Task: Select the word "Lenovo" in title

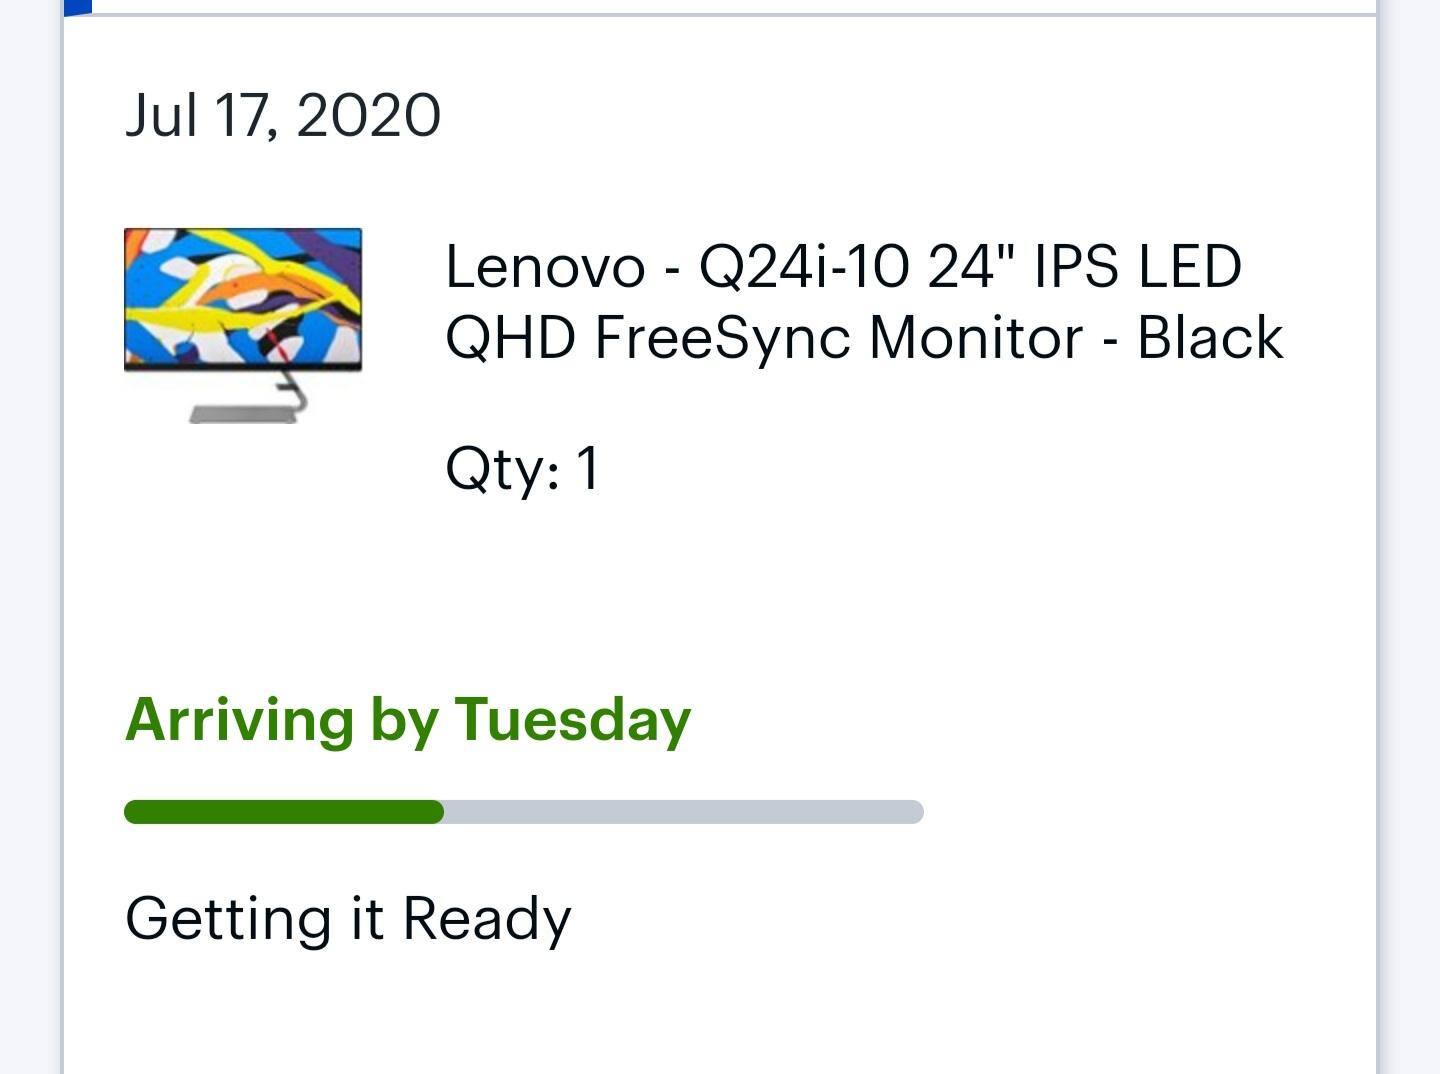Action: click(x=545, y=267)
